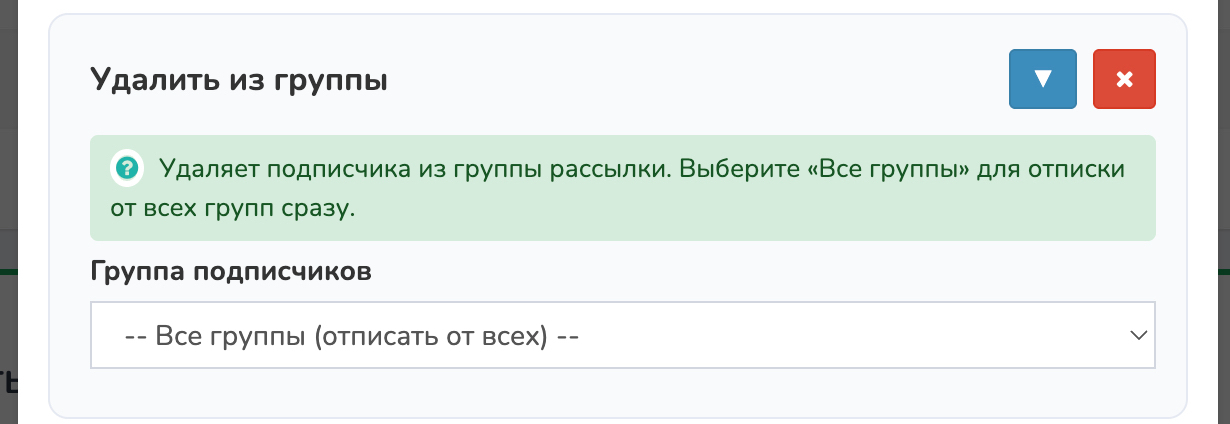This screenshot has height=424, width=1230.
Task: Remove this block with the red X button
Action: 1124,79
